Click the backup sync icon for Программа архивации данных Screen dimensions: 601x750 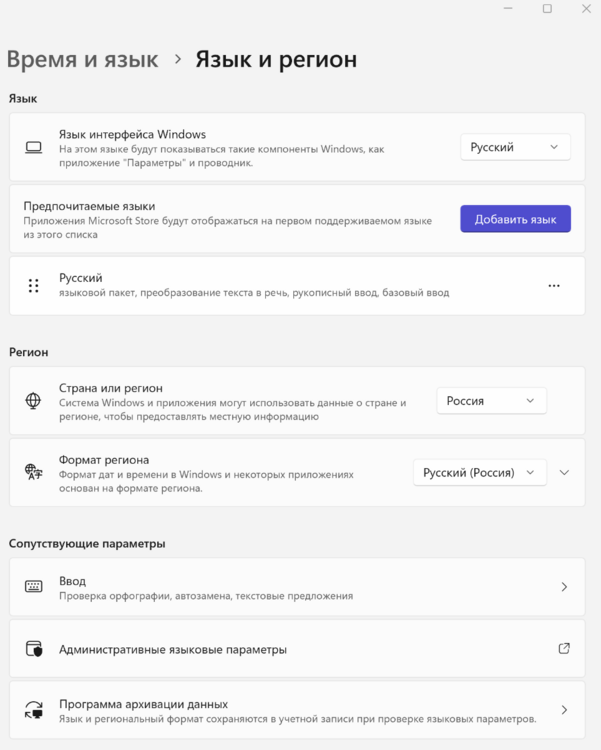(x=33, y=711)
